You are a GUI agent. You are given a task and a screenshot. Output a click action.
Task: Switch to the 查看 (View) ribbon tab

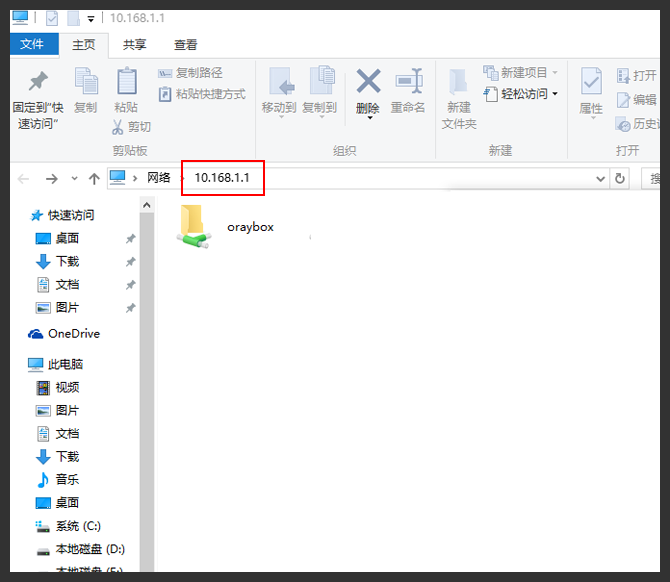pyautogui.click(x=185, y=45)
